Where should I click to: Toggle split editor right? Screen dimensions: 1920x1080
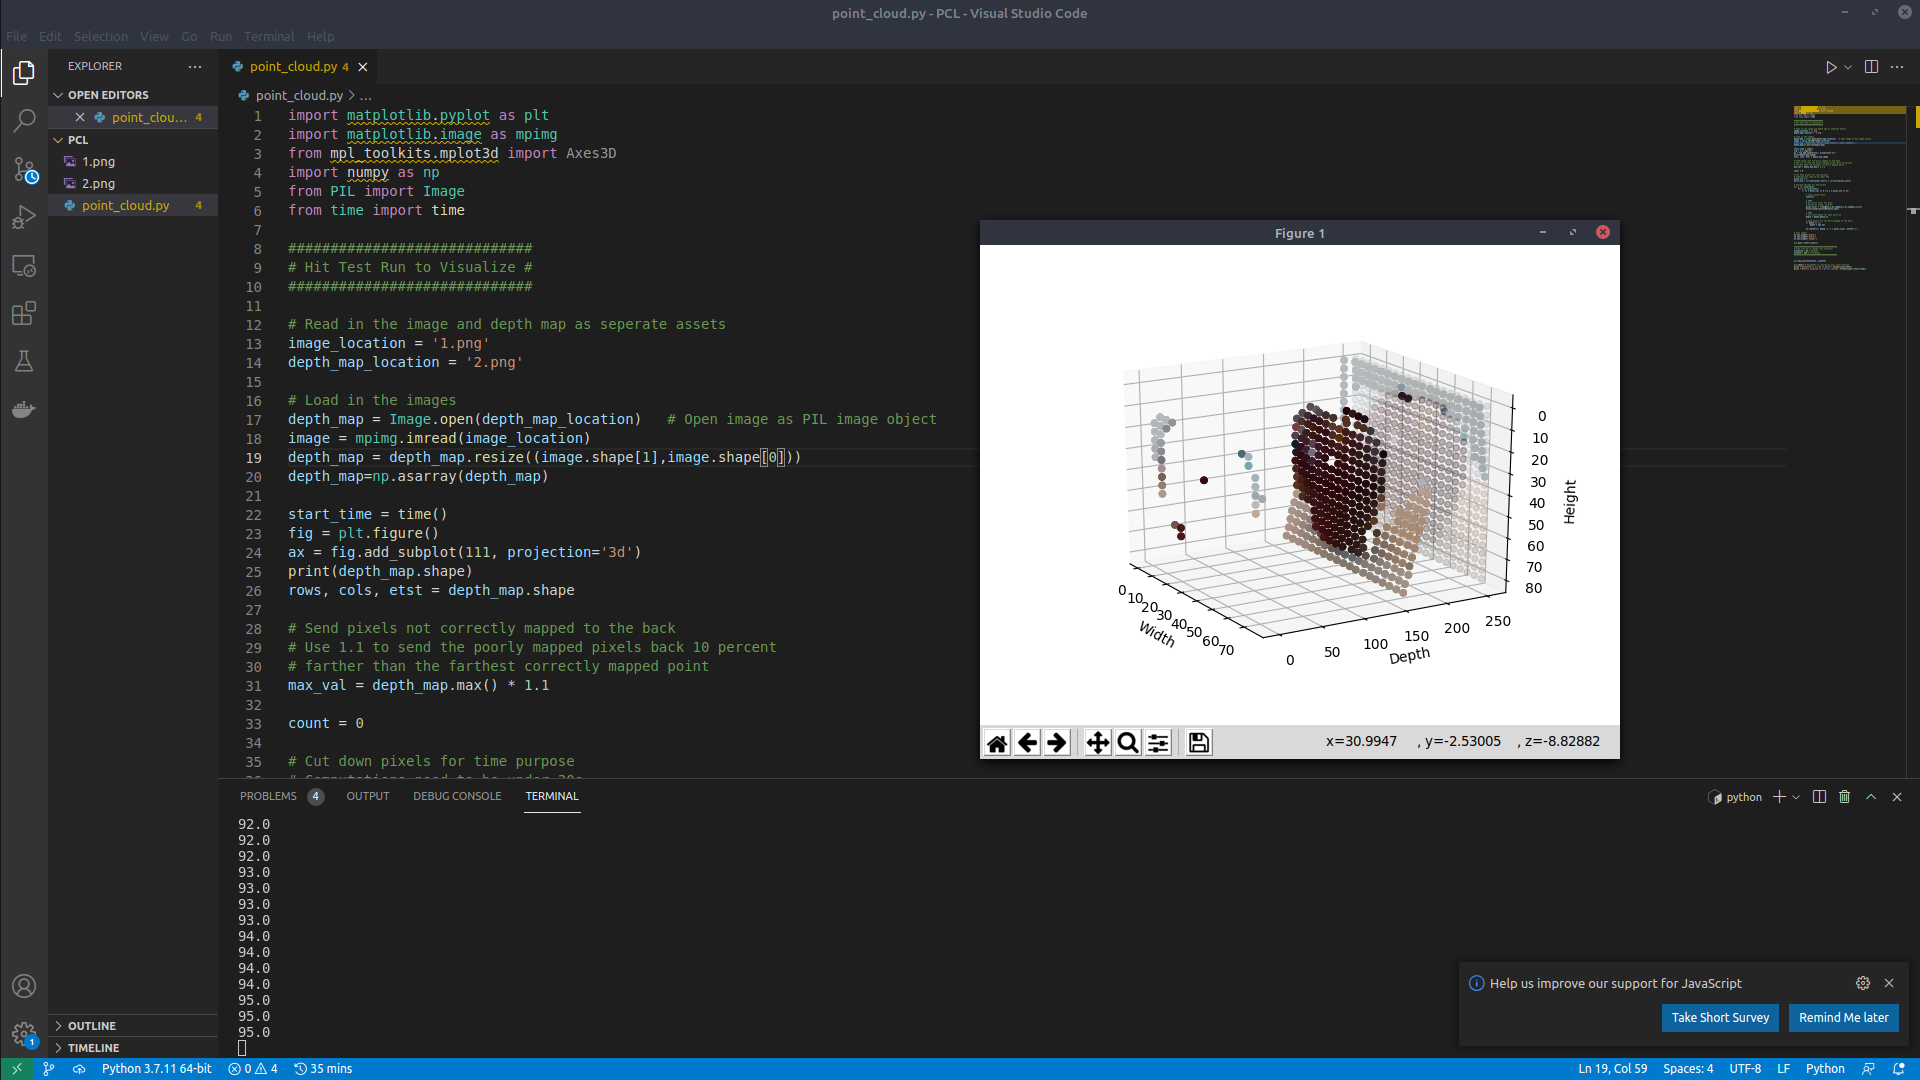1871,67
